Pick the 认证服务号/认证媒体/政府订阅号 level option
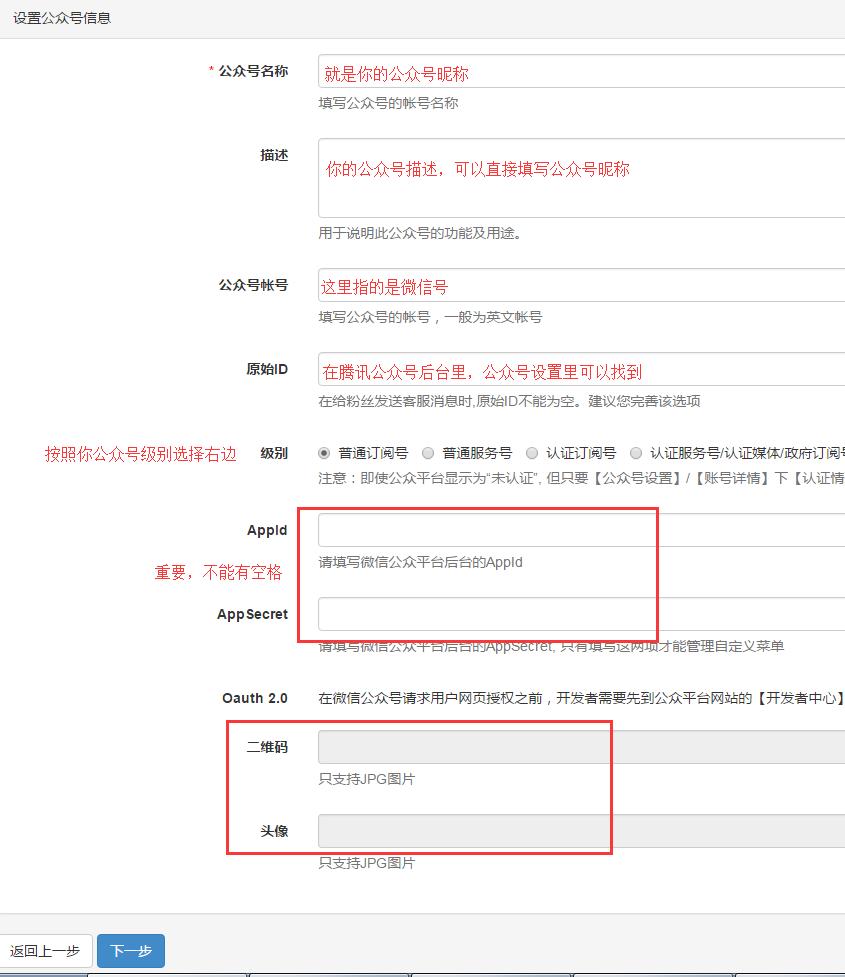845x977 pixels. [x=637, y=451]
